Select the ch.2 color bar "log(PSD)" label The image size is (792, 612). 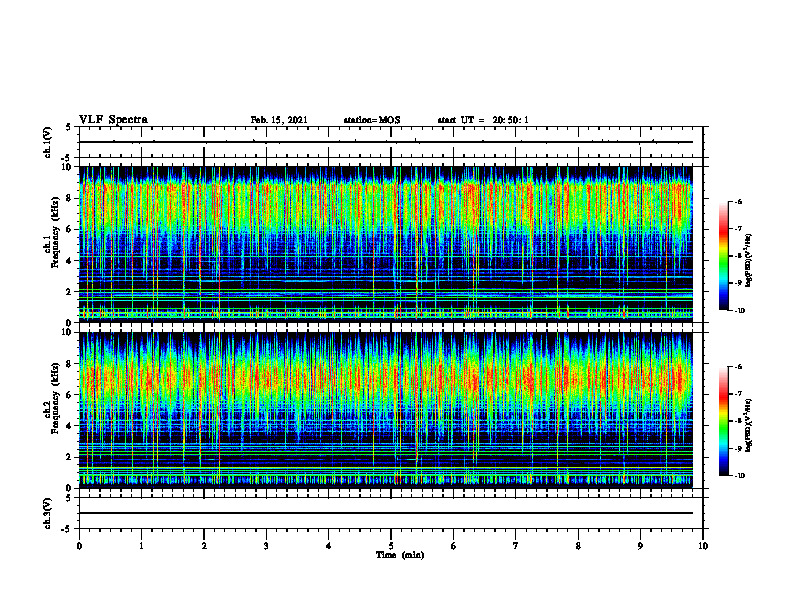750,425
